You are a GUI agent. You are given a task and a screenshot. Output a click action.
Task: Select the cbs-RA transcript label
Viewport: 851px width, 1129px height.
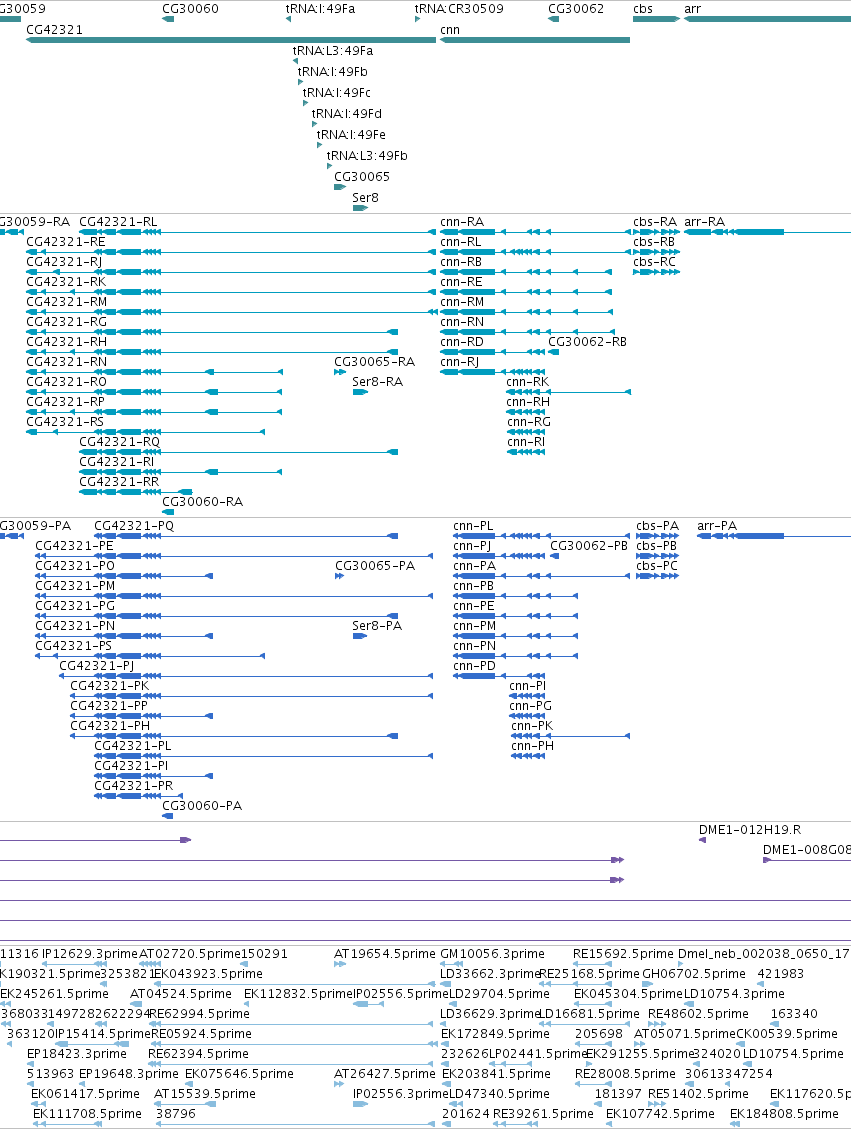[655, 222]
